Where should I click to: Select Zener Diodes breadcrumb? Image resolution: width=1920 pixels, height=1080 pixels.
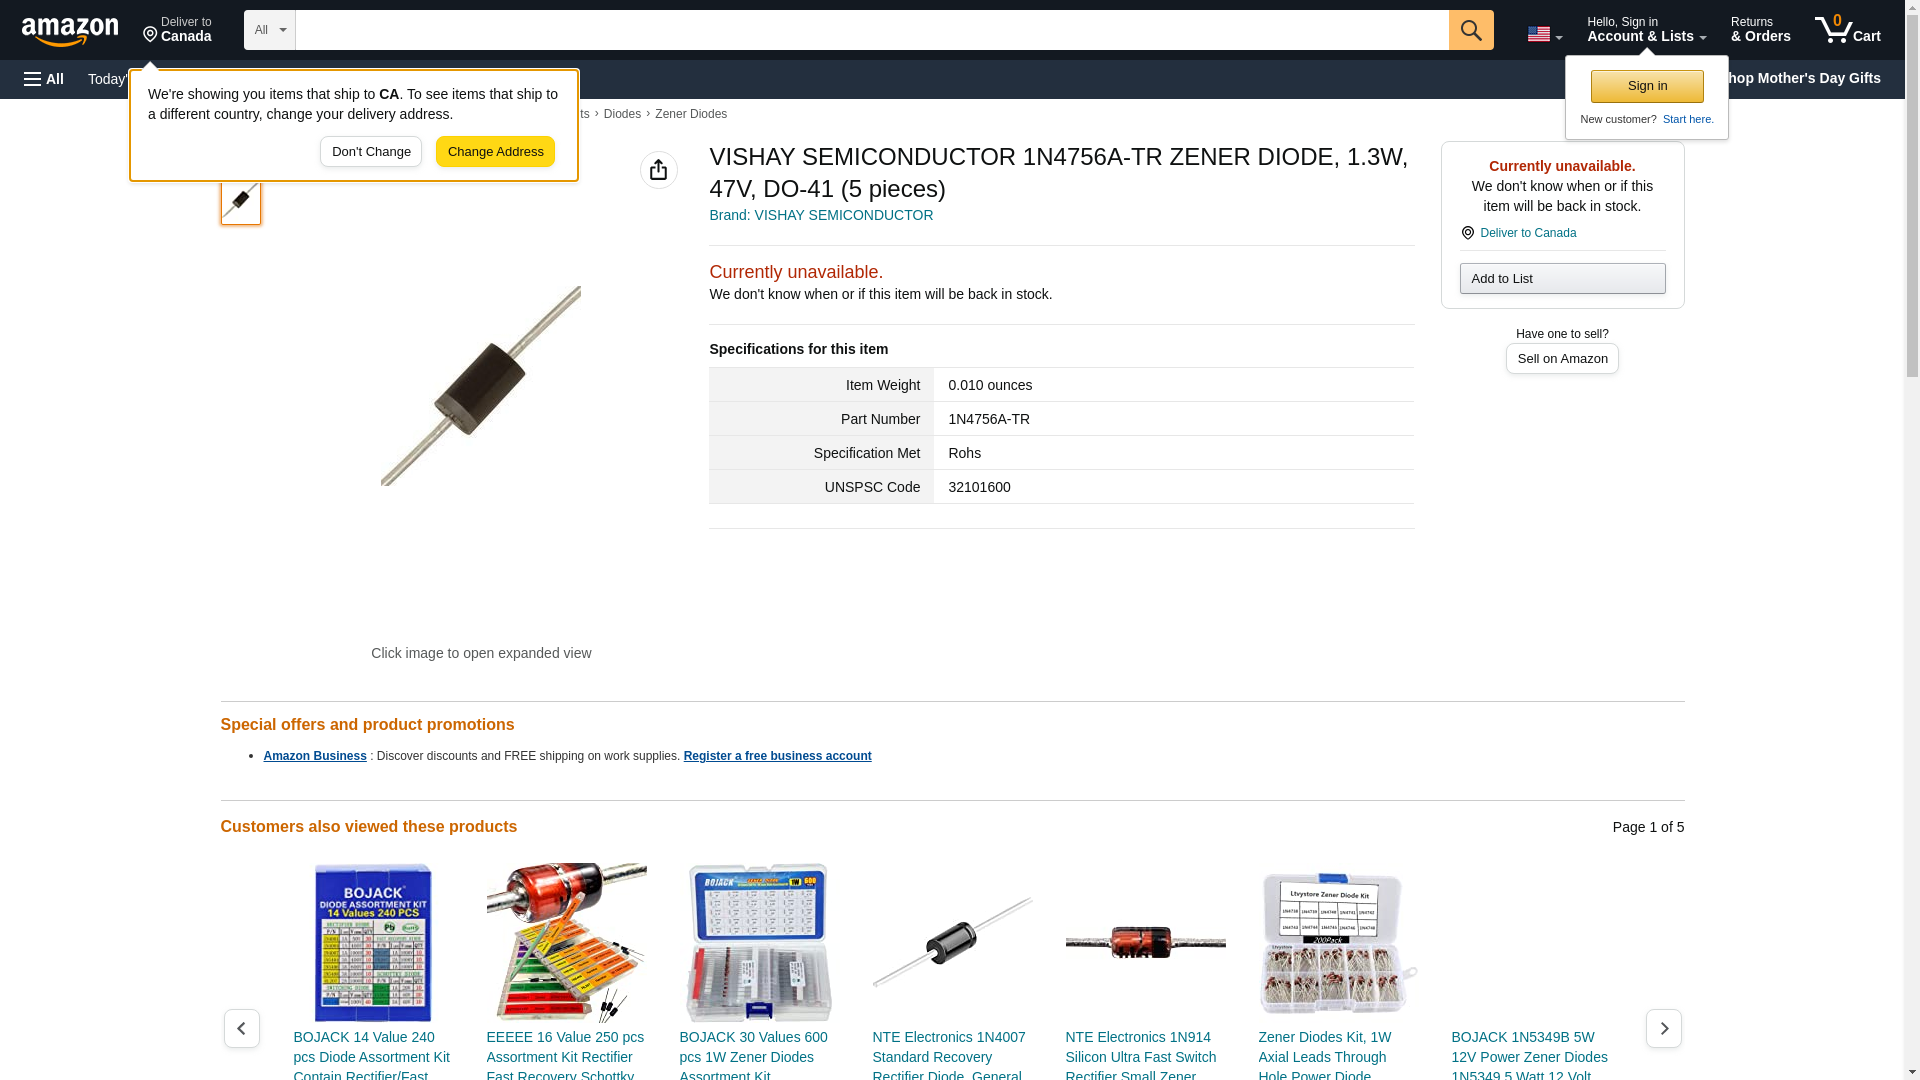(691, 114)
